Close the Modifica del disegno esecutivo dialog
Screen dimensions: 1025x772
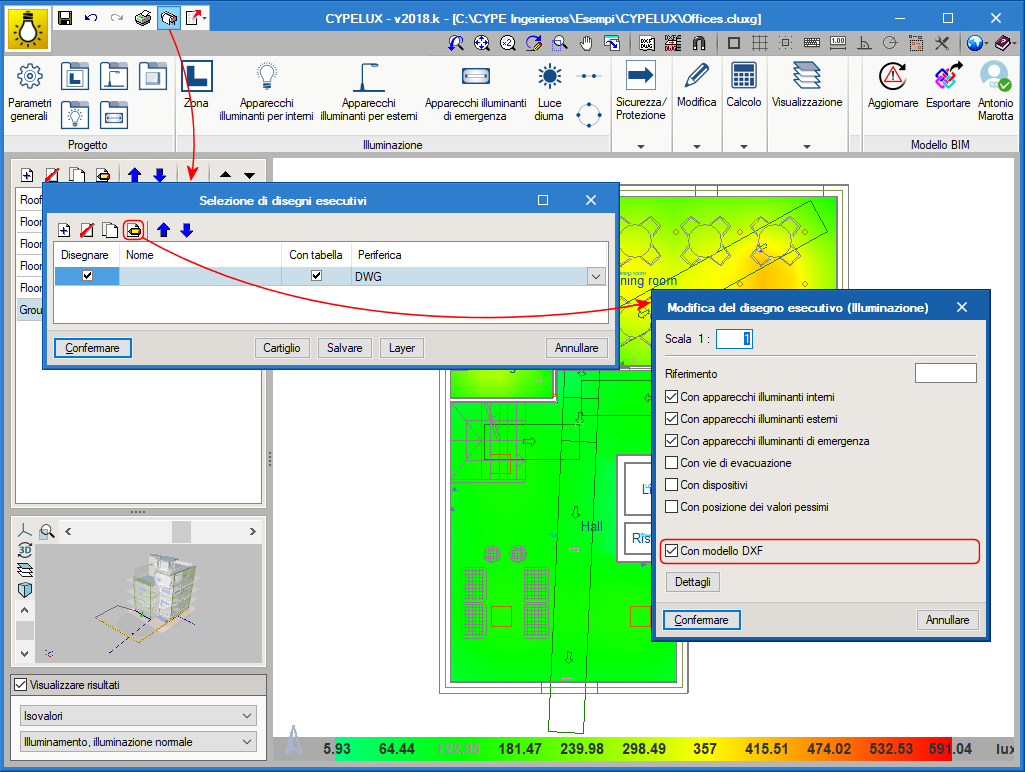click(962, 307)
